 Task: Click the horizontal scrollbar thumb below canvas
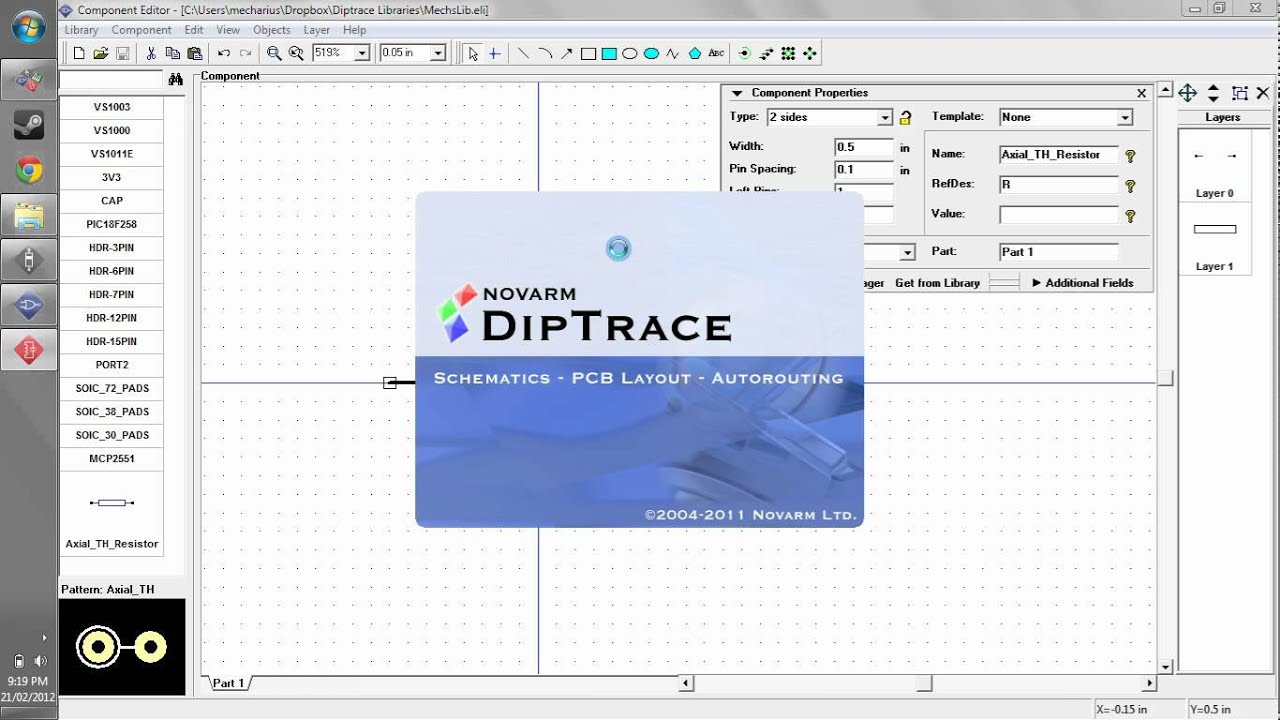(924, 684)
